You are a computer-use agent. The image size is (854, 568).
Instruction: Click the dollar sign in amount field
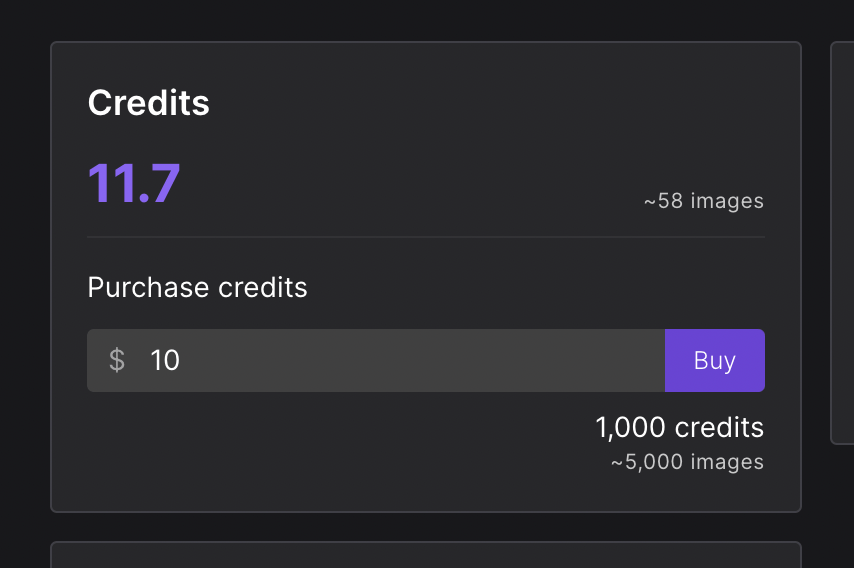coord(117,360)
